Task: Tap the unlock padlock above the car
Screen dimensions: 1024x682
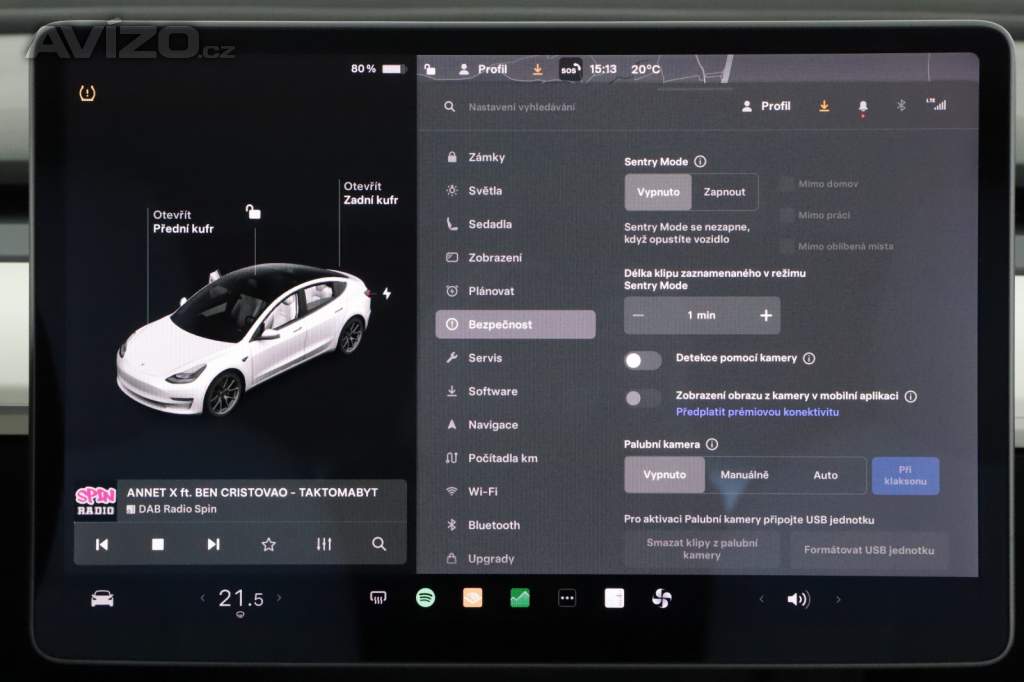Action: point(254,212)
